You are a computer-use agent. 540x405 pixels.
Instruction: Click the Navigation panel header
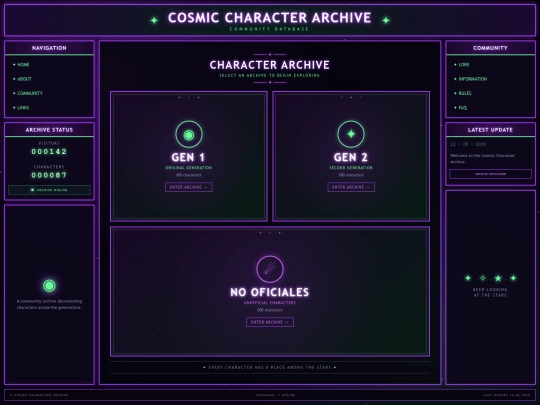(49, 48)
